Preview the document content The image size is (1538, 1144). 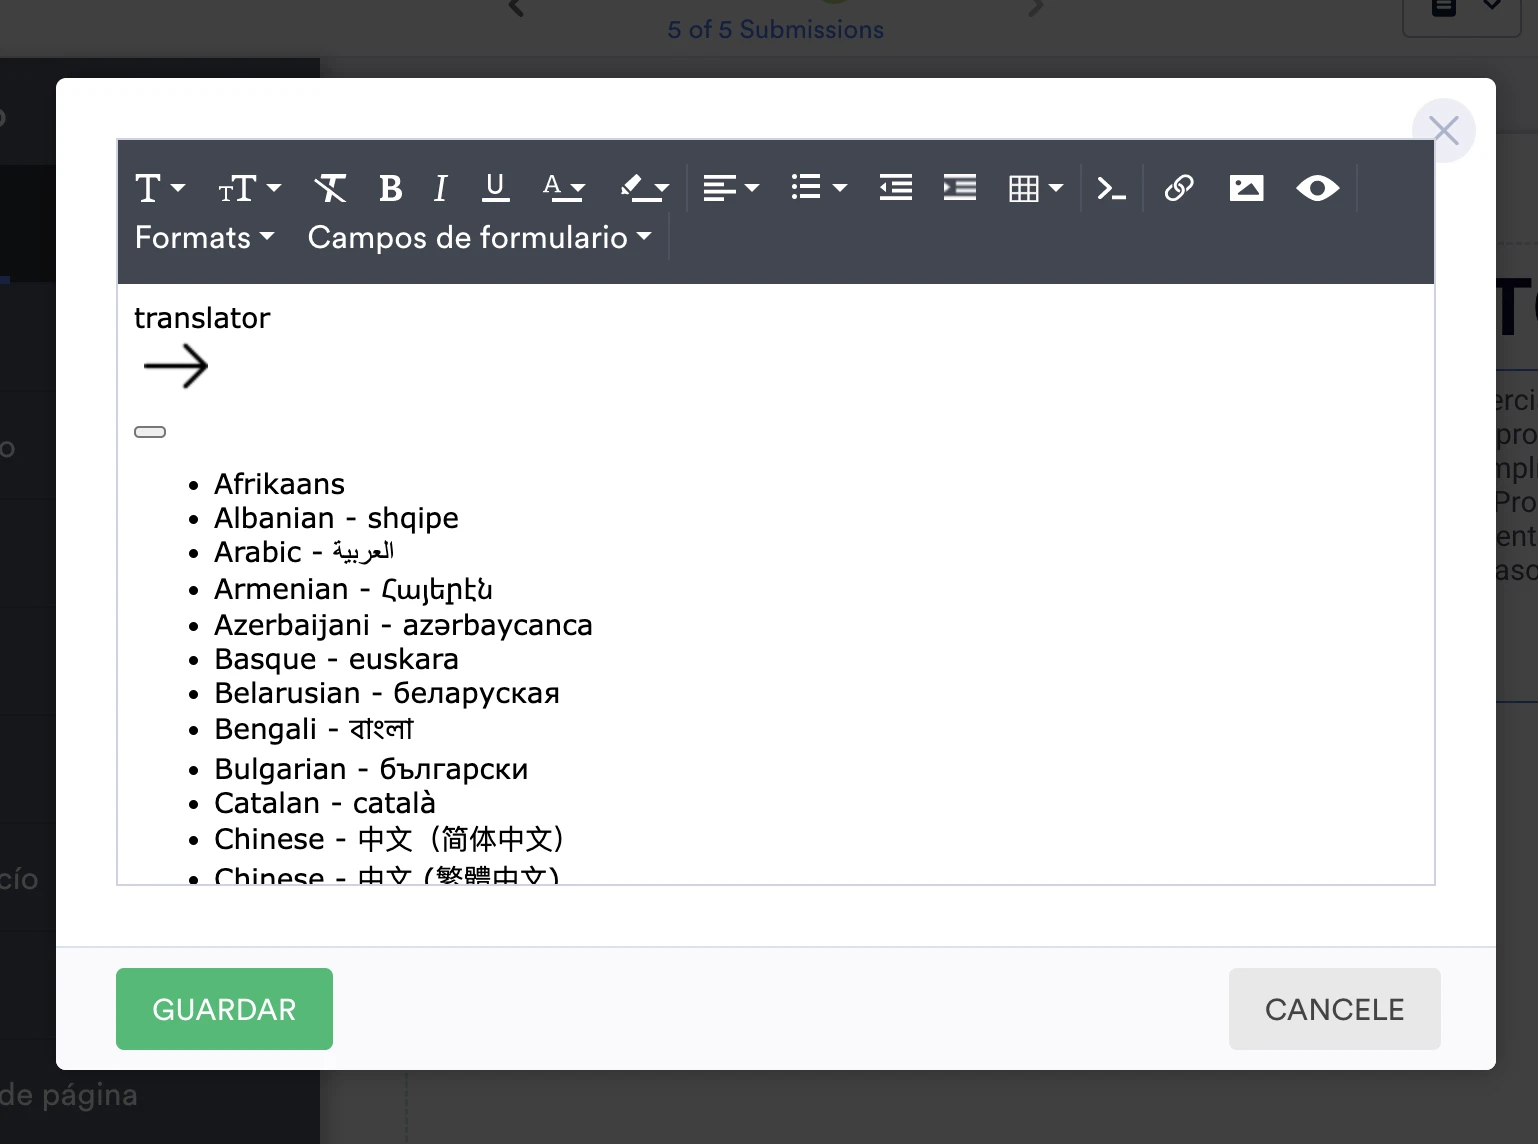point(1317,188)
